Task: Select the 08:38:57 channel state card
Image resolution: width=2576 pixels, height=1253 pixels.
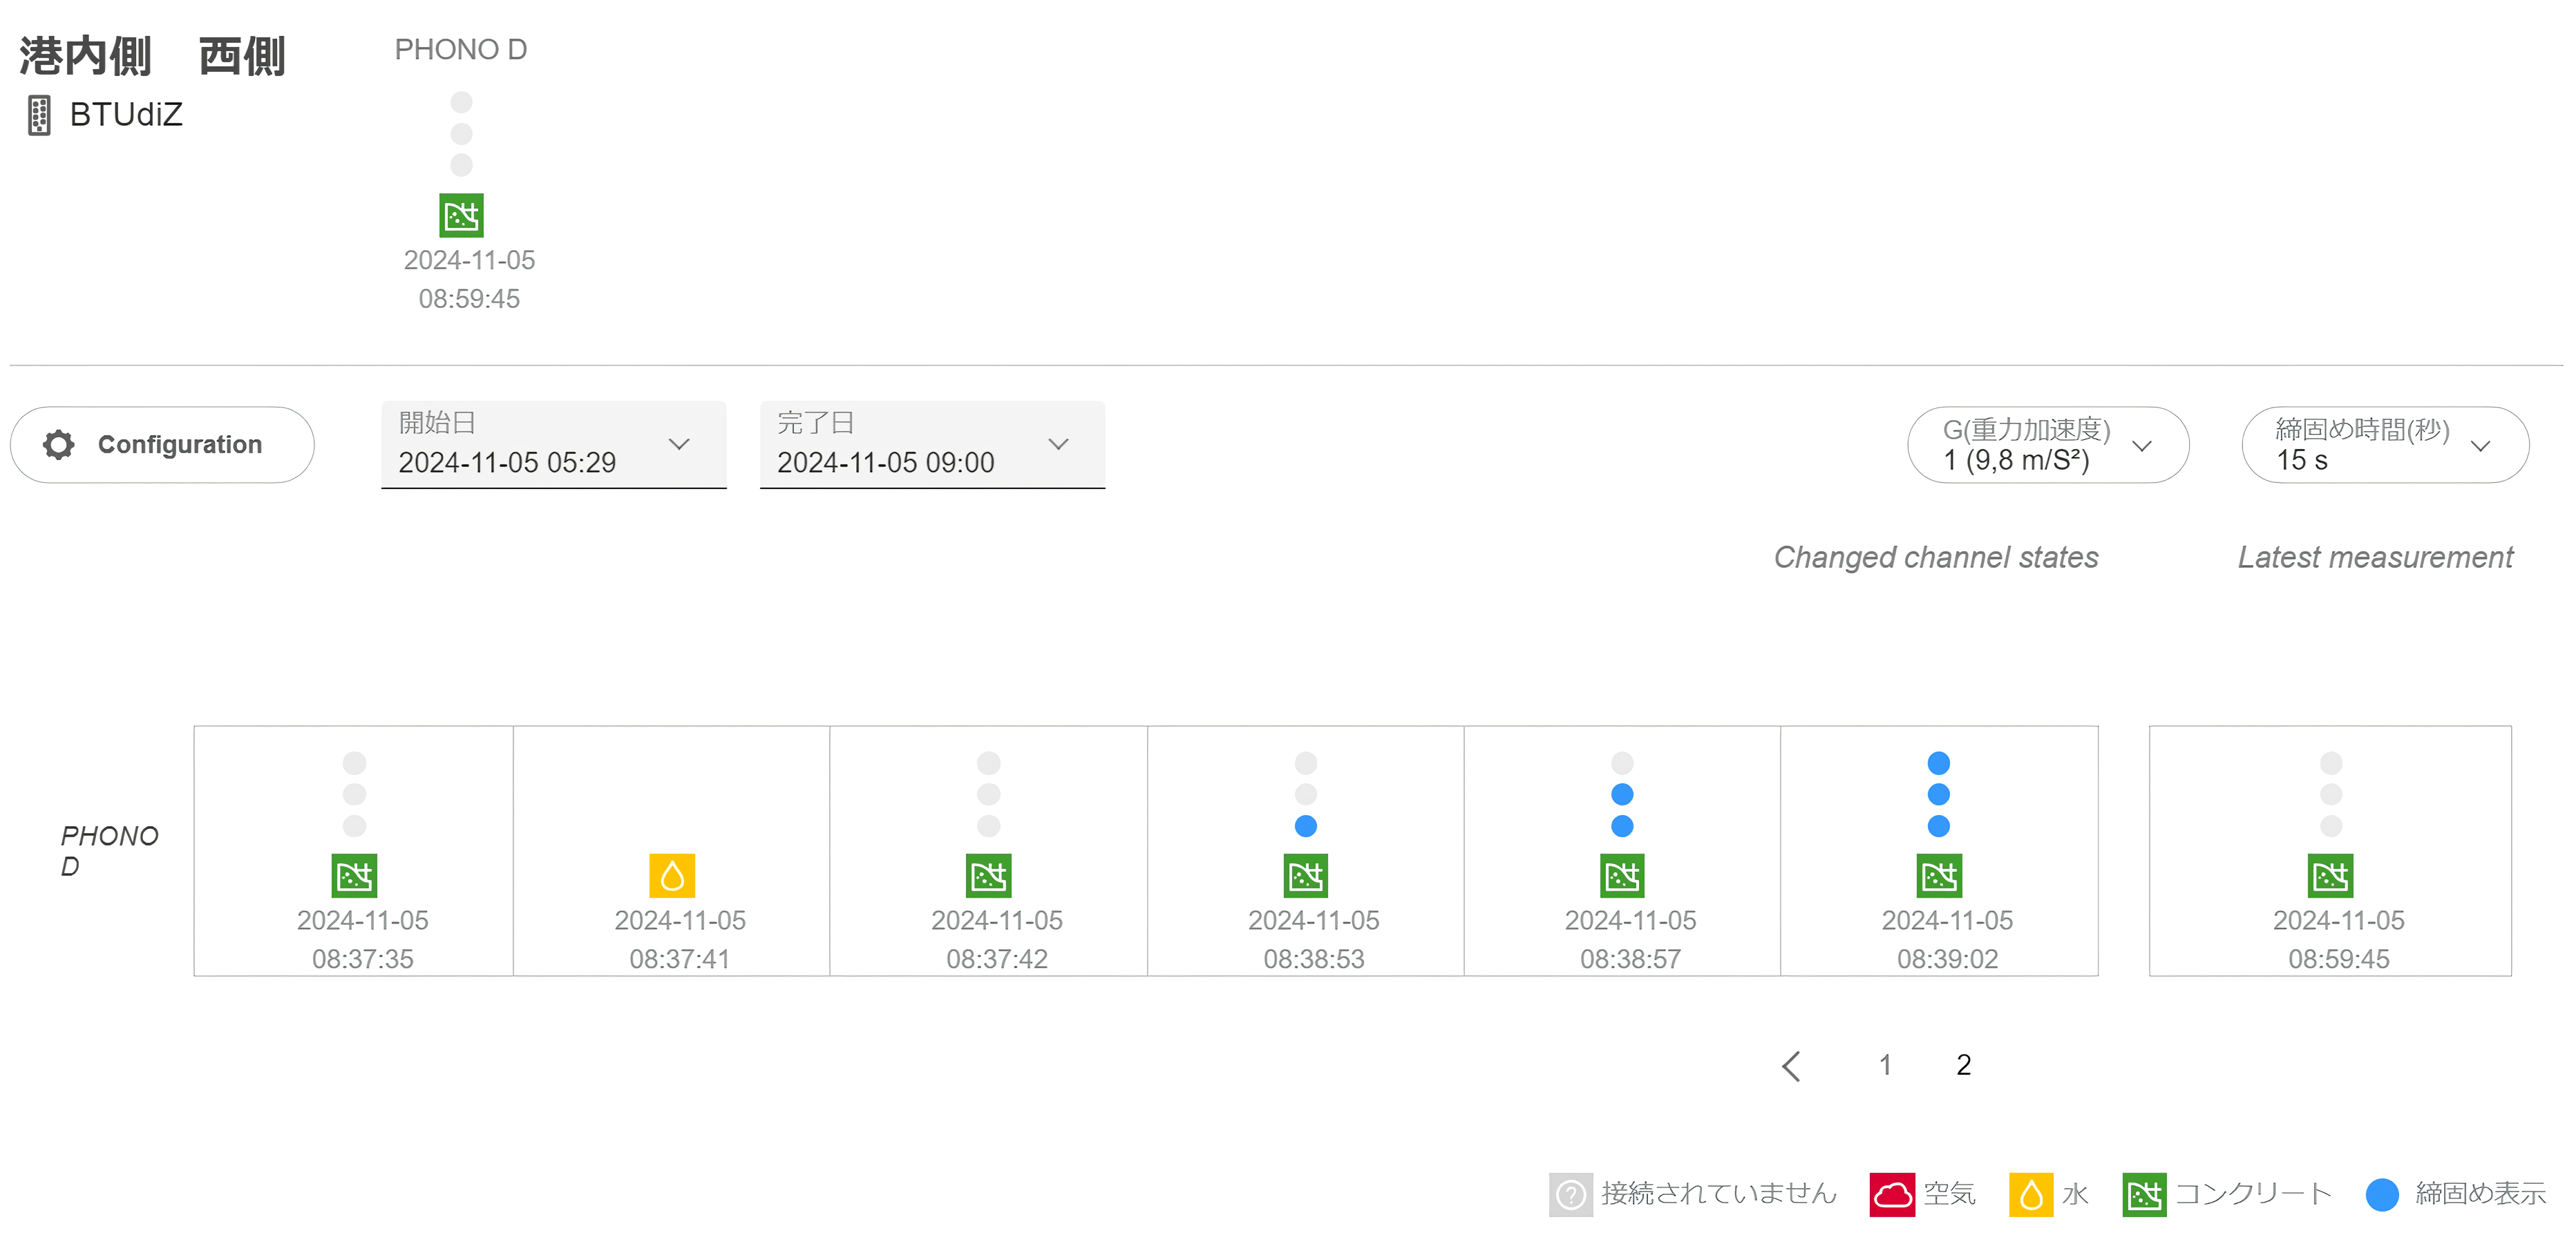Action: (x=1621, y=850)
